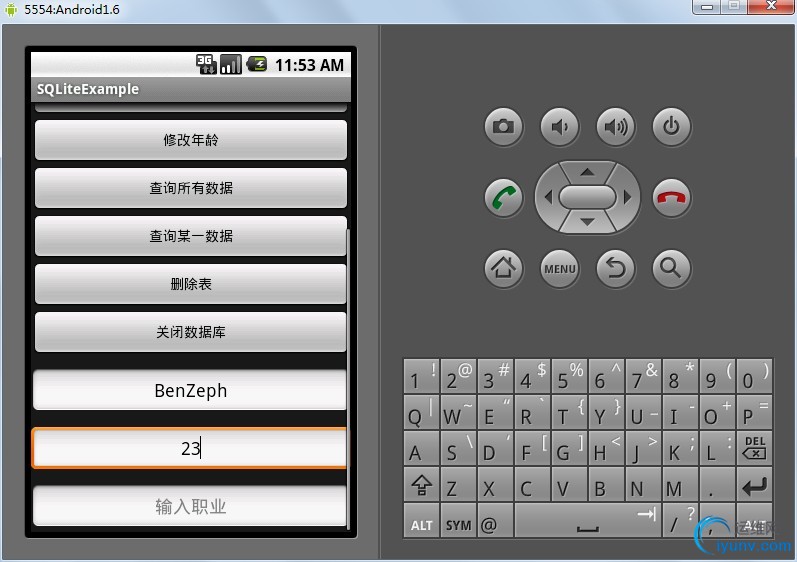Raise volume with the volume up button
The image size is (797, 562).
pyautogui.click(x=615, y=126)
